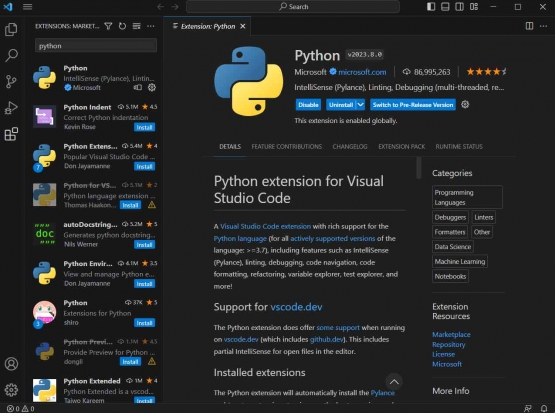This screenshot has height=413, width=555.
Task: Go back with navigation arrow
Action: (x=160, y=7)
